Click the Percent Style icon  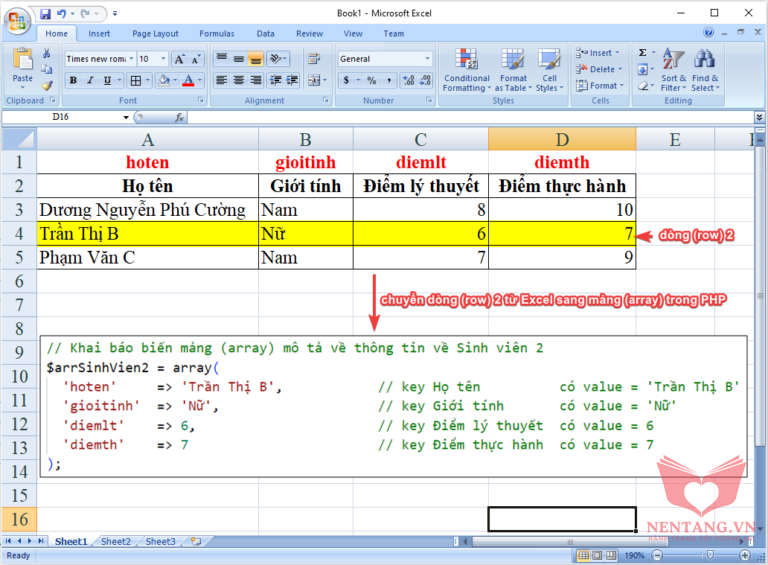[371, 80]
